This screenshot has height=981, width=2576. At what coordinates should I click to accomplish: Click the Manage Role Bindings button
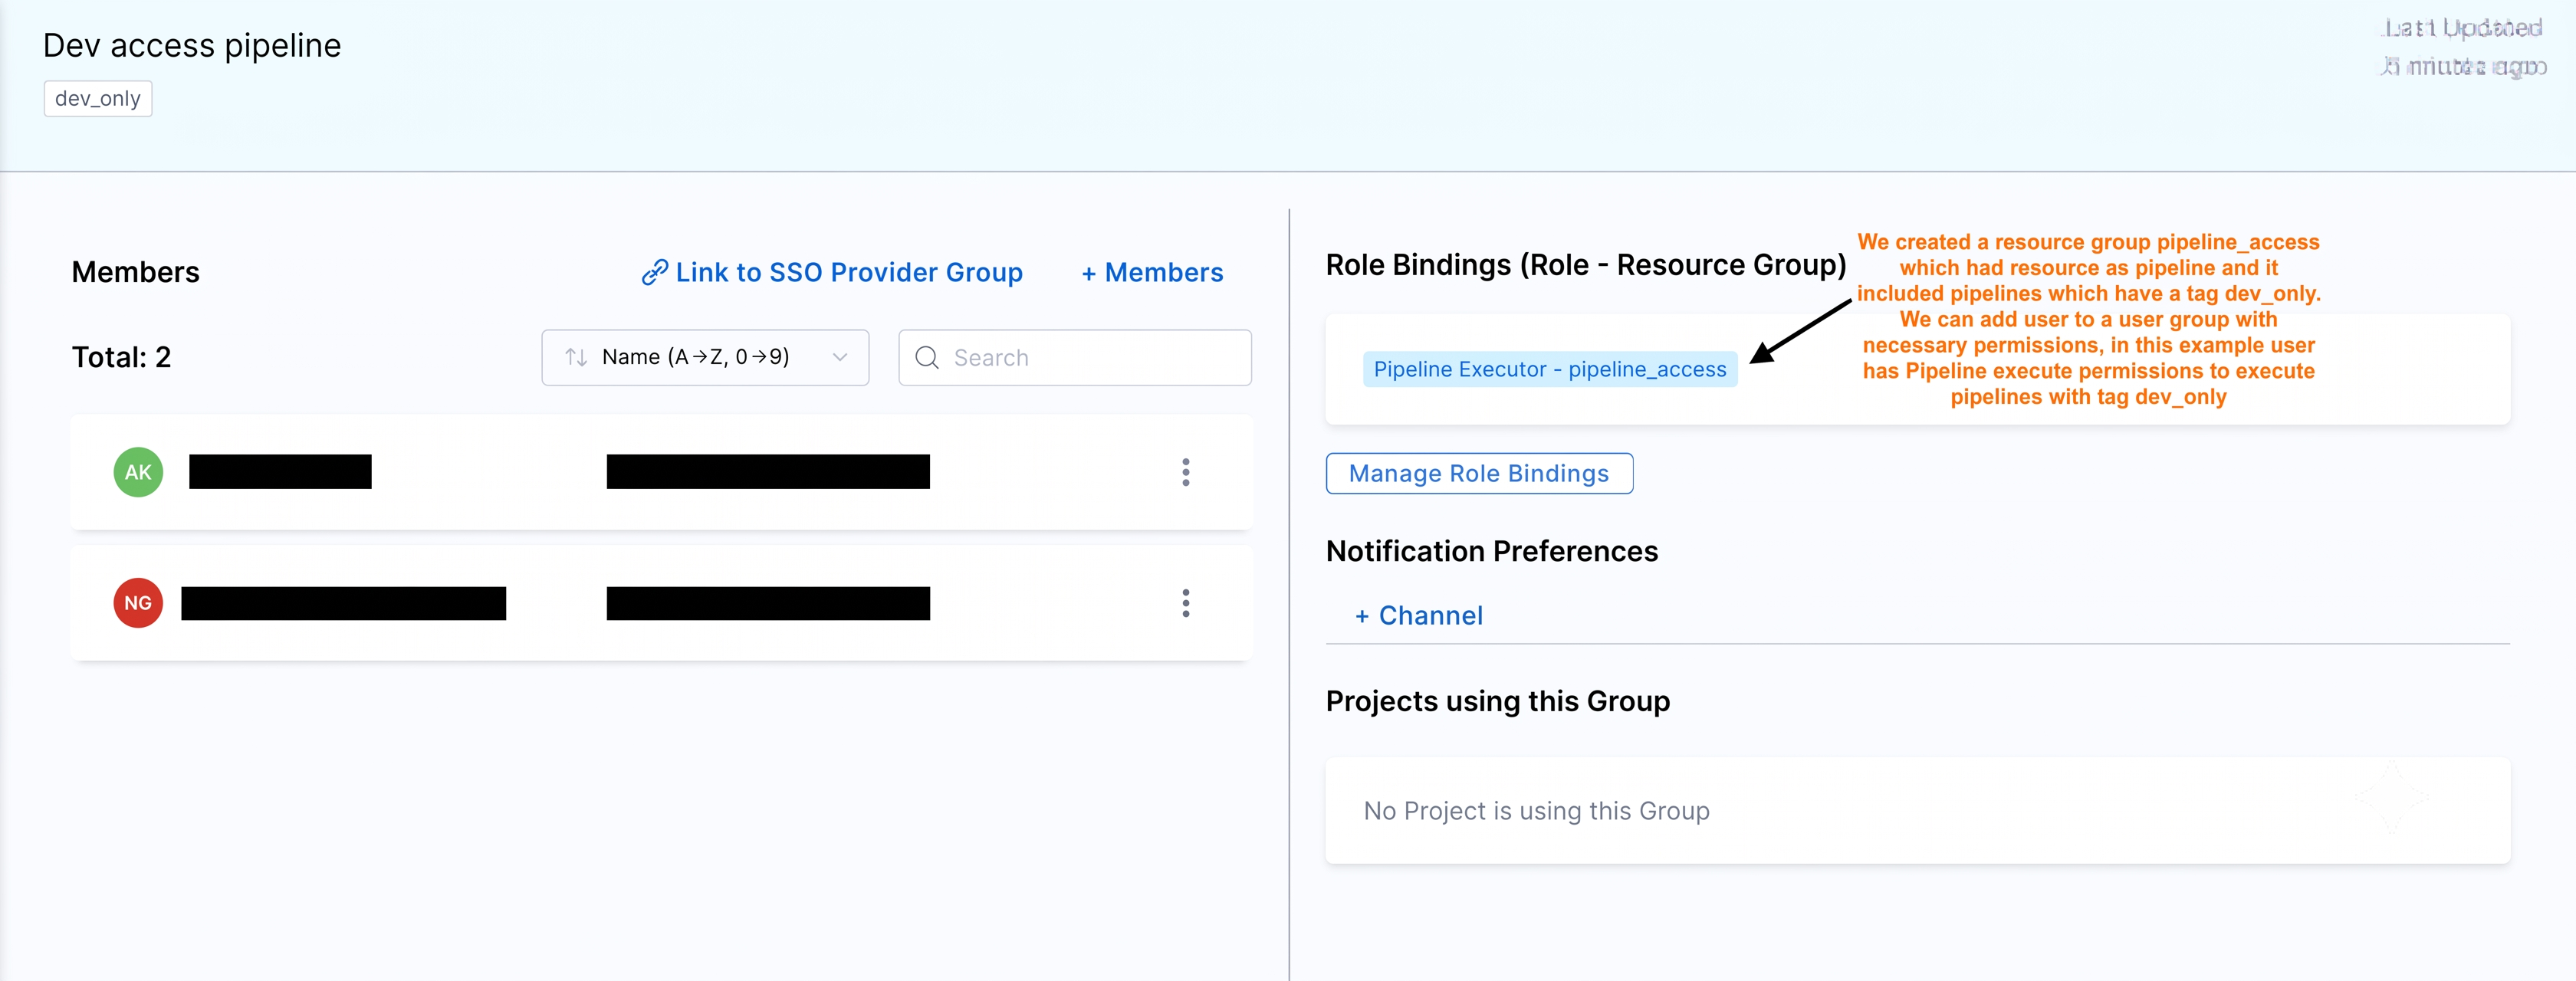tap(1479, 473)
